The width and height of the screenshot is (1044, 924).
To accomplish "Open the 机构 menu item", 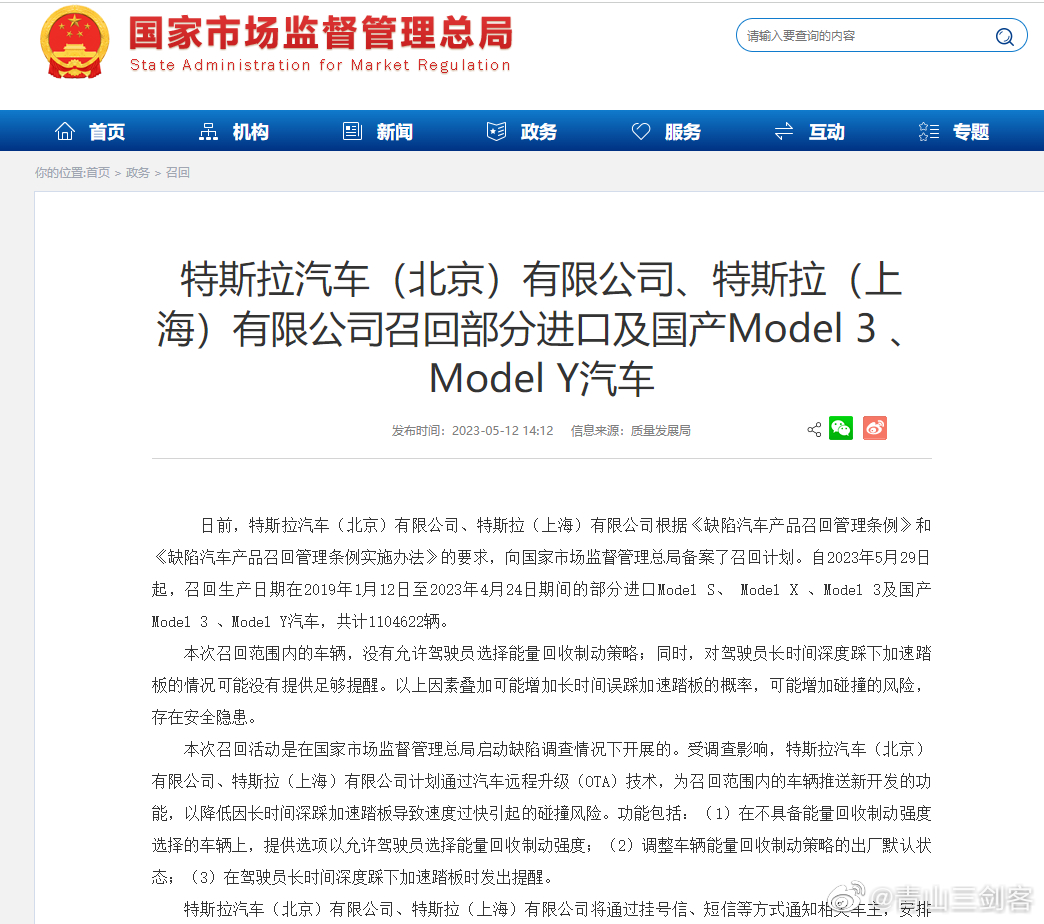I will 251,132.
